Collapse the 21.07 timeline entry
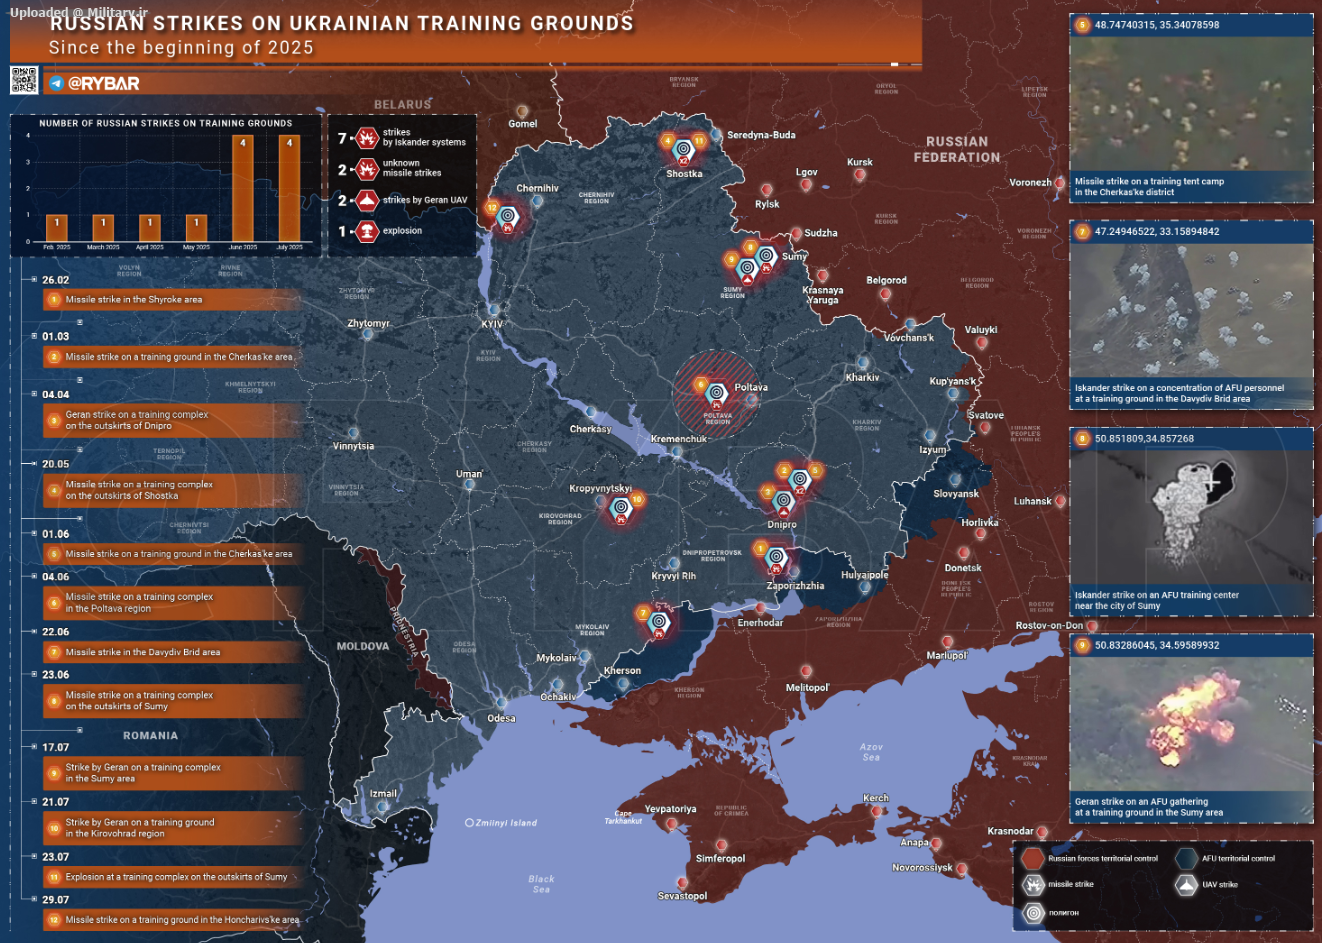 [34, 802]
